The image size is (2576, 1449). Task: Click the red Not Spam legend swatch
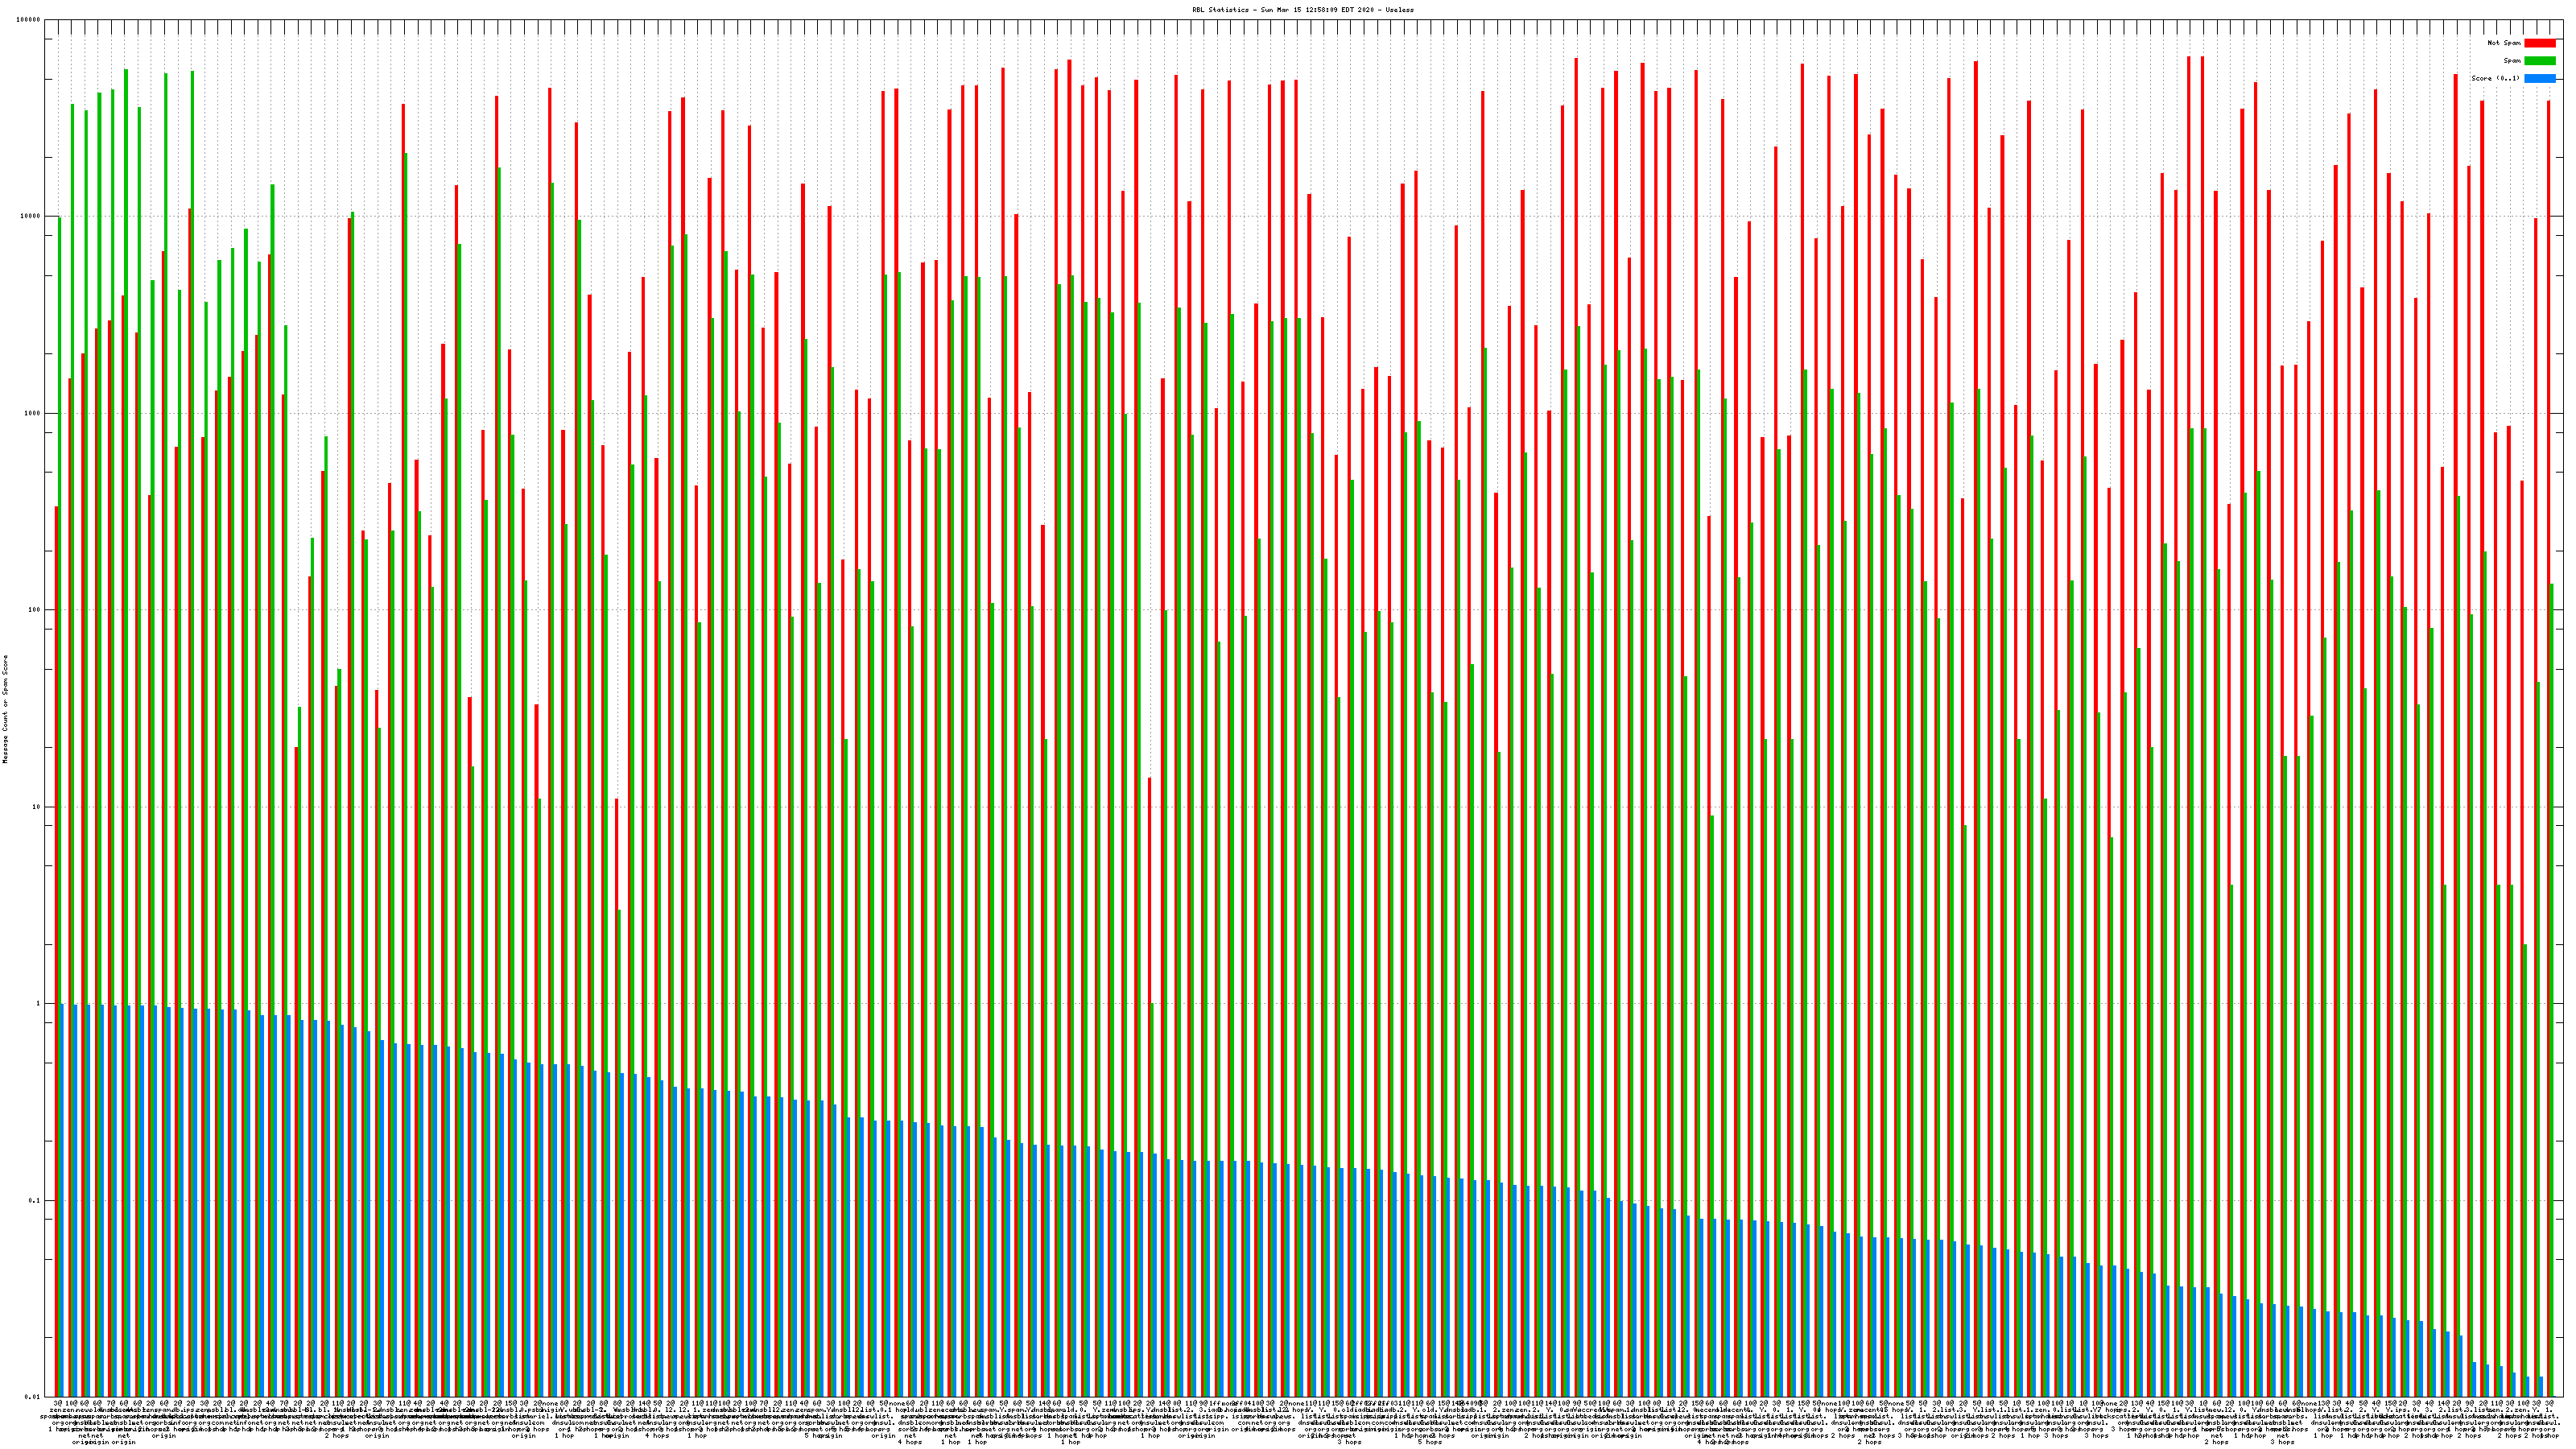tap(2539, 43)
